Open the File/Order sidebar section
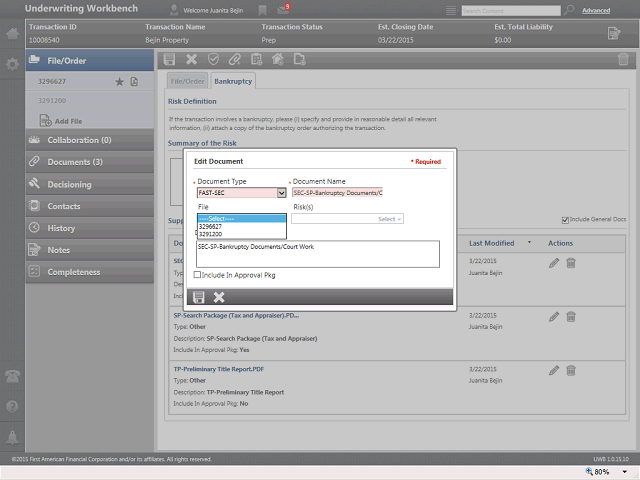The image size is (640, 480). point(90,60)
